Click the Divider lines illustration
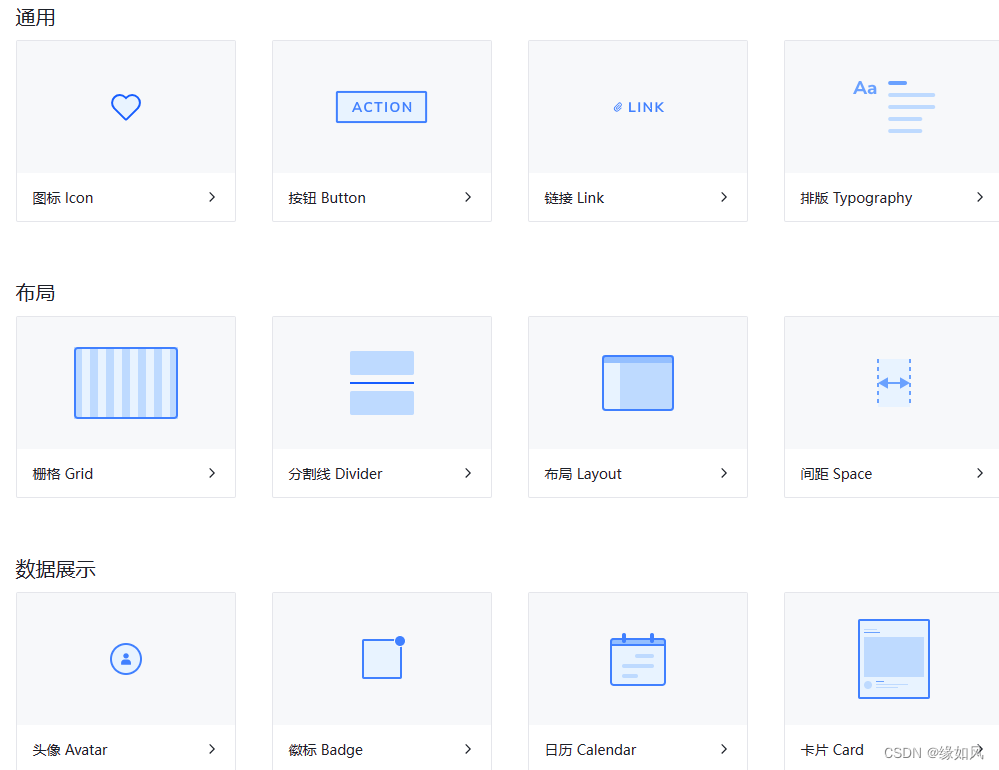The image size is (999, 770). point(381,383)
